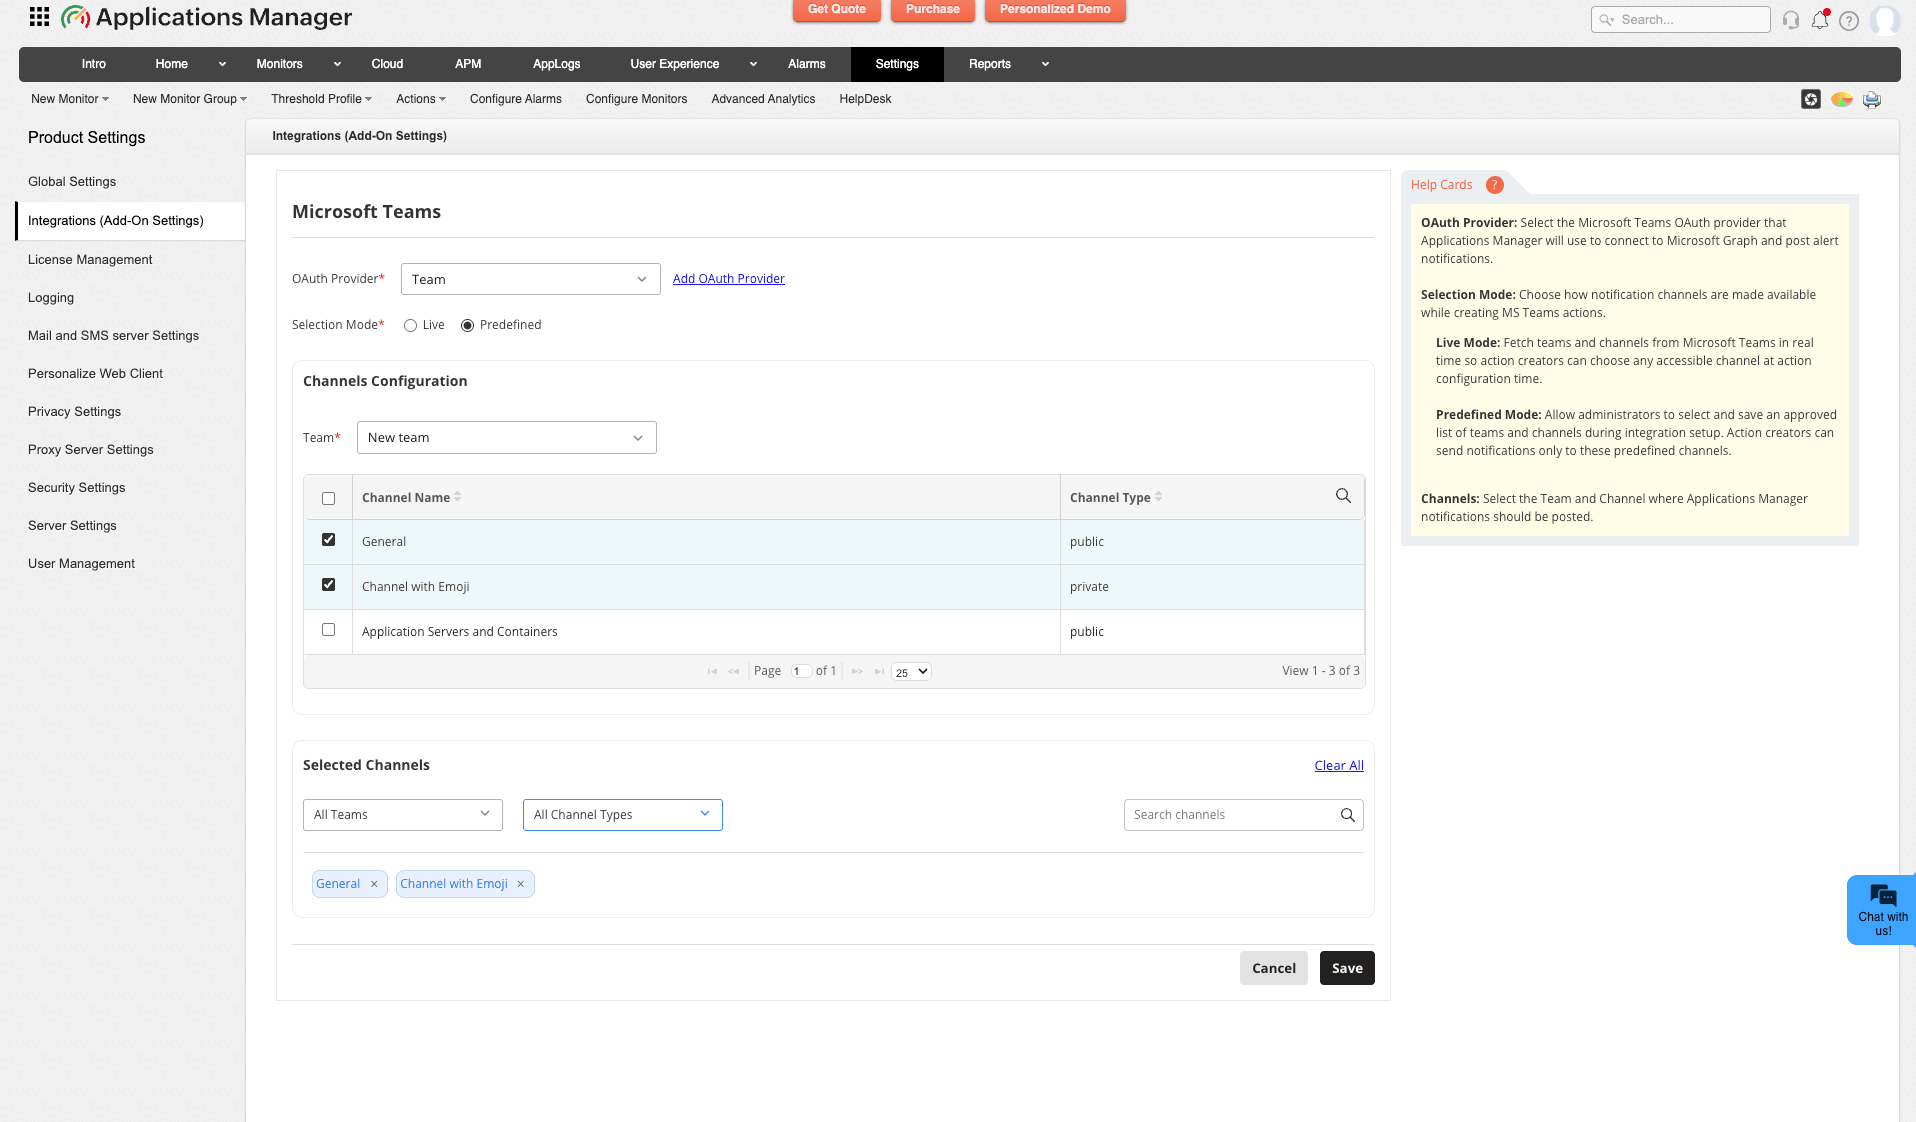Open the apps grid launcher icon
This screenshot has height=1122, width=1916.
pos(39,17)
